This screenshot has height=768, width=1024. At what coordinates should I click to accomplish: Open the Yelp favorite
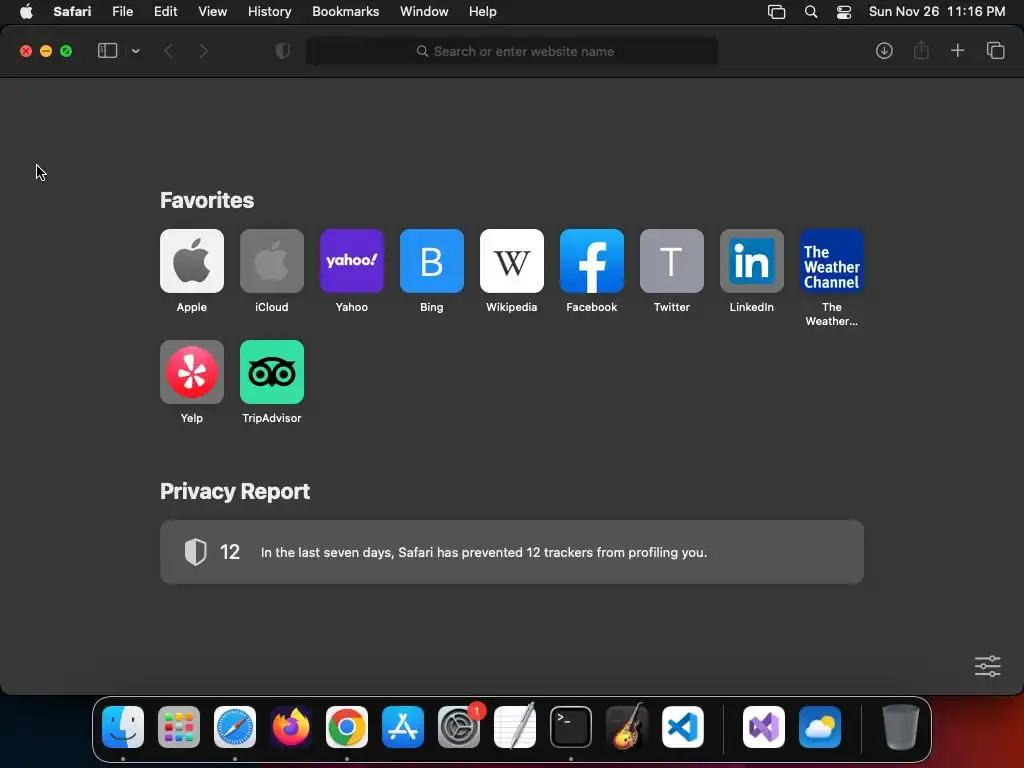pos(191,372)
